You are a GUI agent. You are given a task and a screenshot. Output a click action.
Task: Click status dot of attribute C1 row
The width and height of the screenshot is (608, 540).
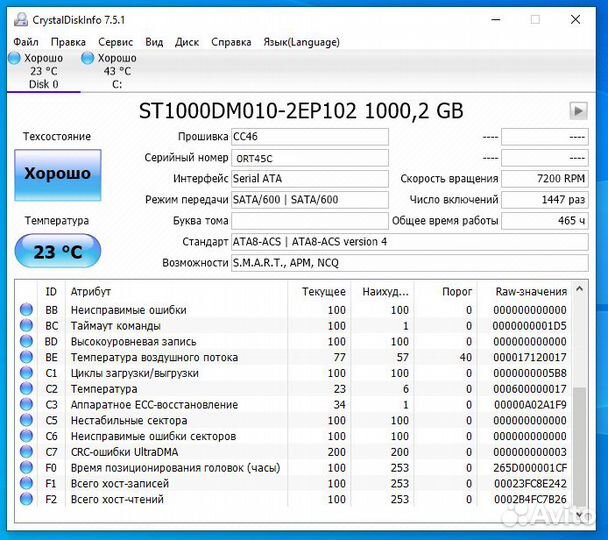(x=26, y=373)
